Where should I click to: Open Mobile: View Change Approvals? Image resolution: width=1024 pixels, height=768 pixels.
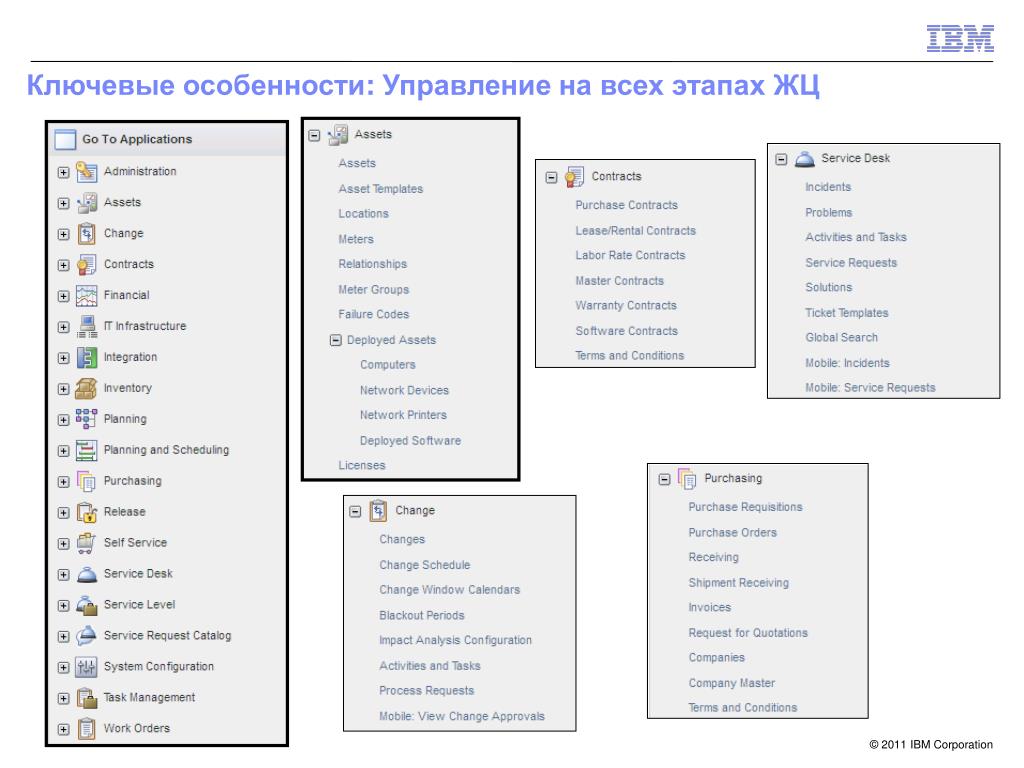tap(462, 716)
